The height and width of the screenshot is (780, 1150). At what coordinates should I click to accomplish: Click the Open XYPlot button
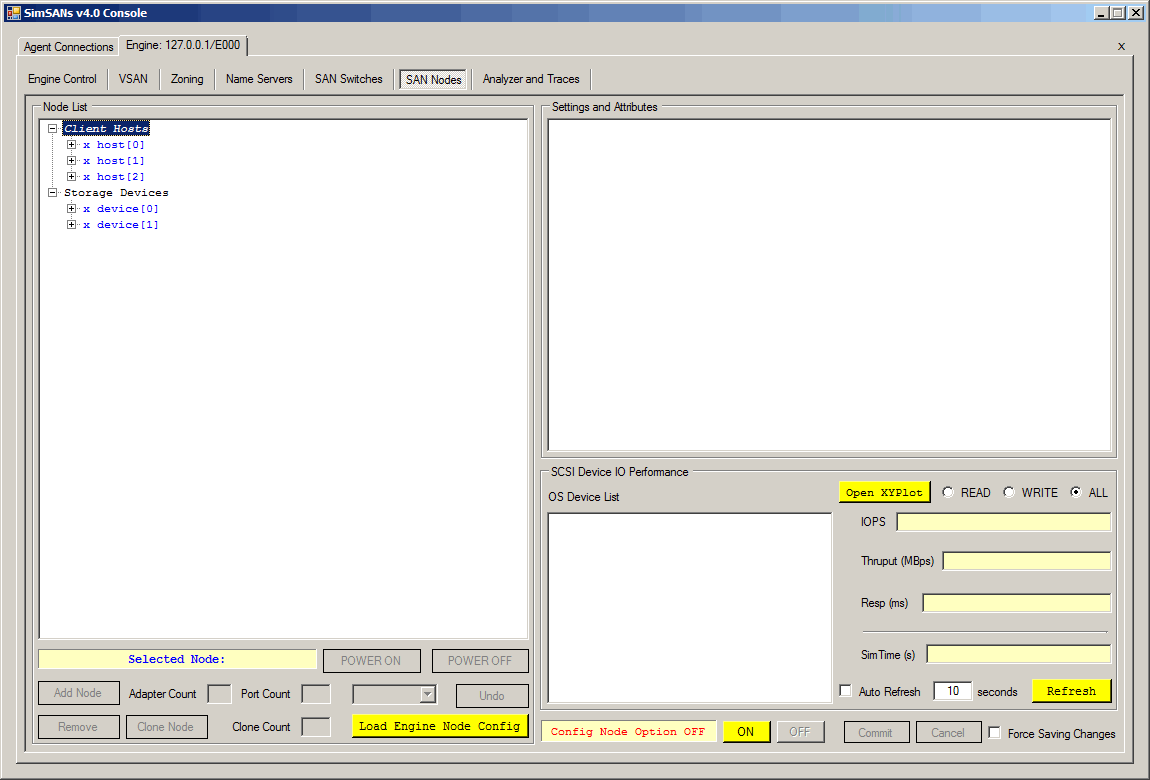pos(884,492)
